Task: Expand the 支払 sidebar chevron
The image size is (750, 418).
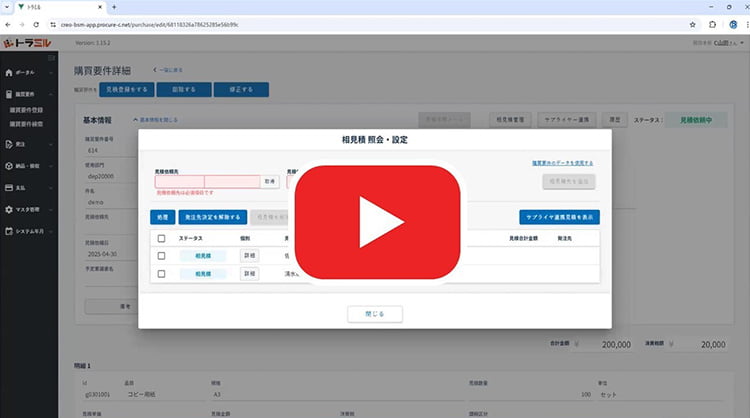Action: click(51, 187)
